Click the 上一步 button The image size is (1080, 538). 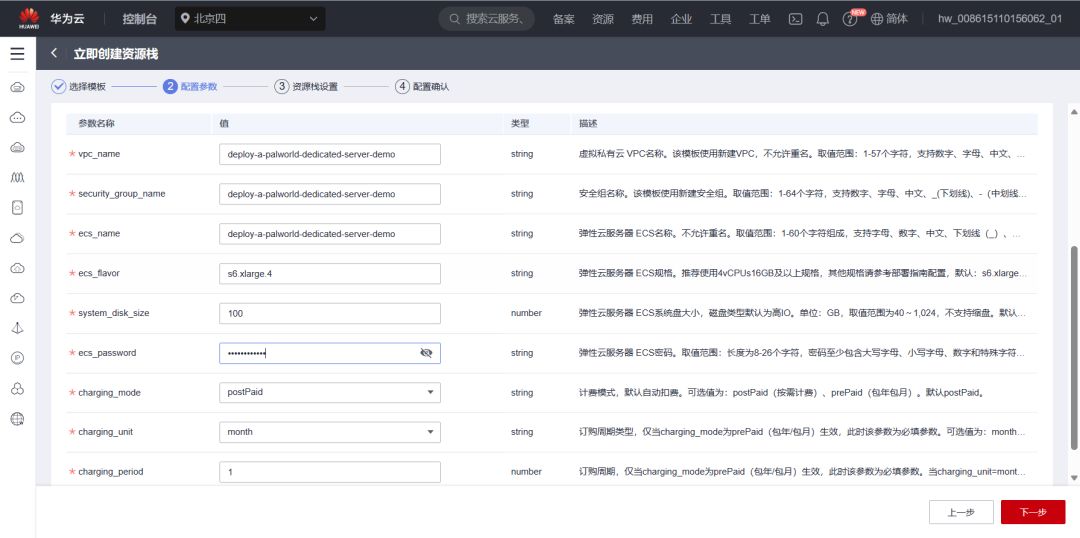click(x=960, y=512)
